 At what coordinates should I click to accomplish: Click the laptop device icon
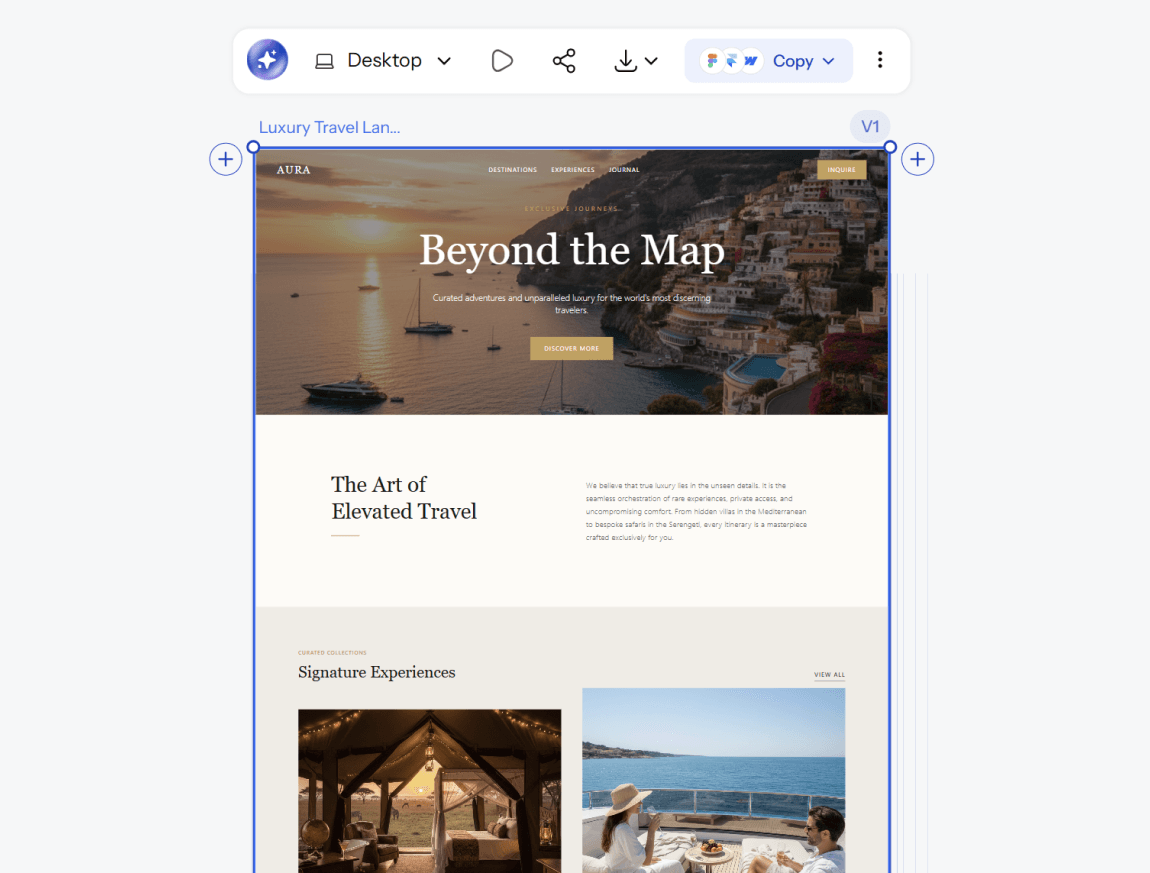point(324,61)
